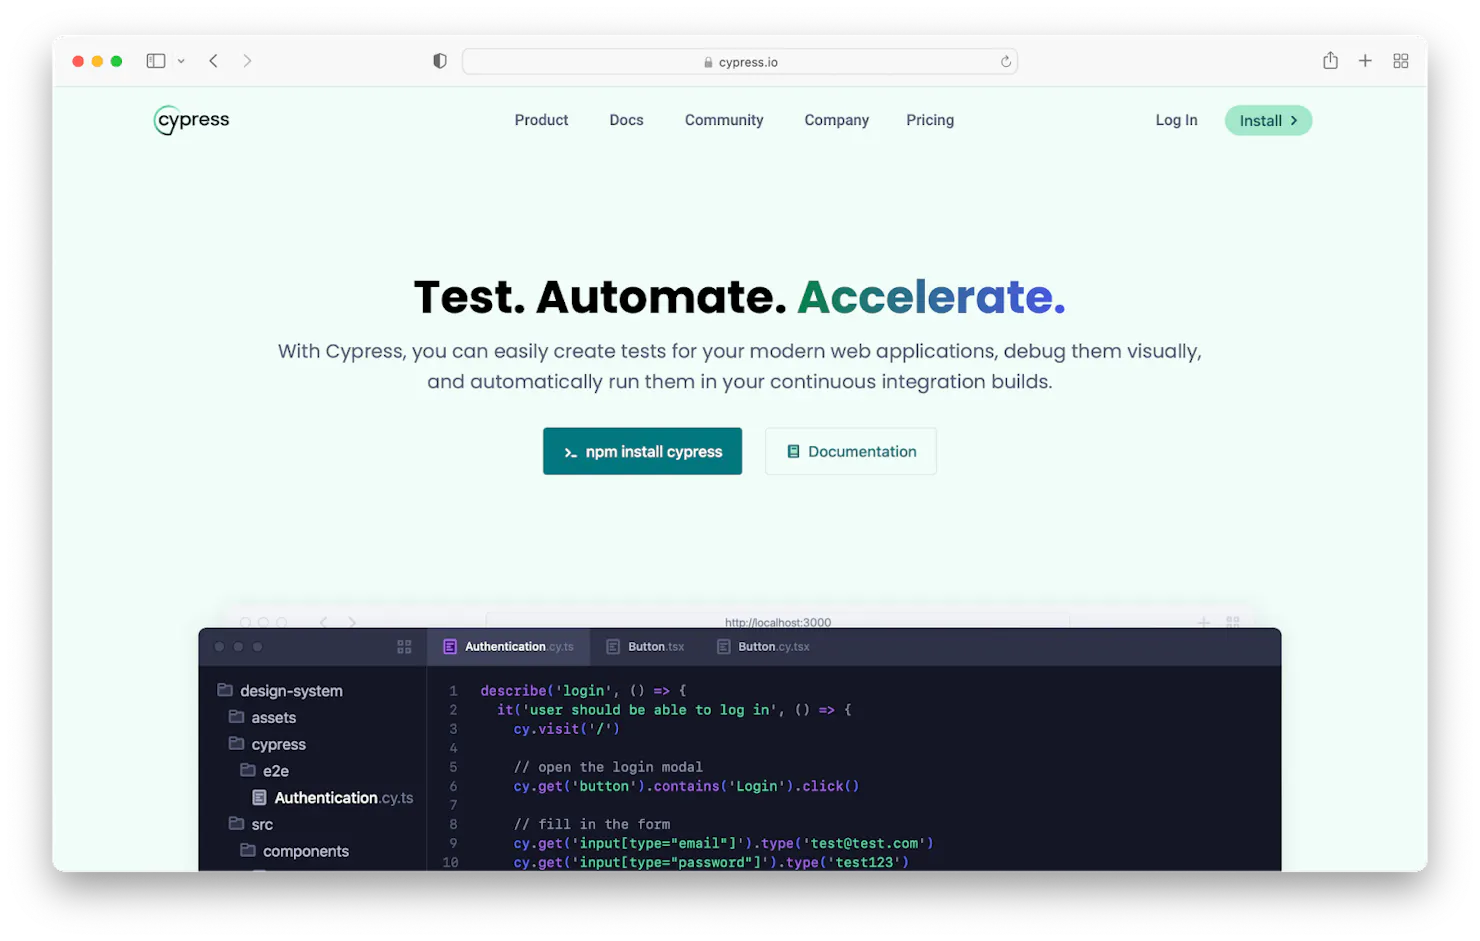The width and height of the screenshot is (1480, 941).
Task: Go forward with the browser forward arrow
Action: pos(247,61)
